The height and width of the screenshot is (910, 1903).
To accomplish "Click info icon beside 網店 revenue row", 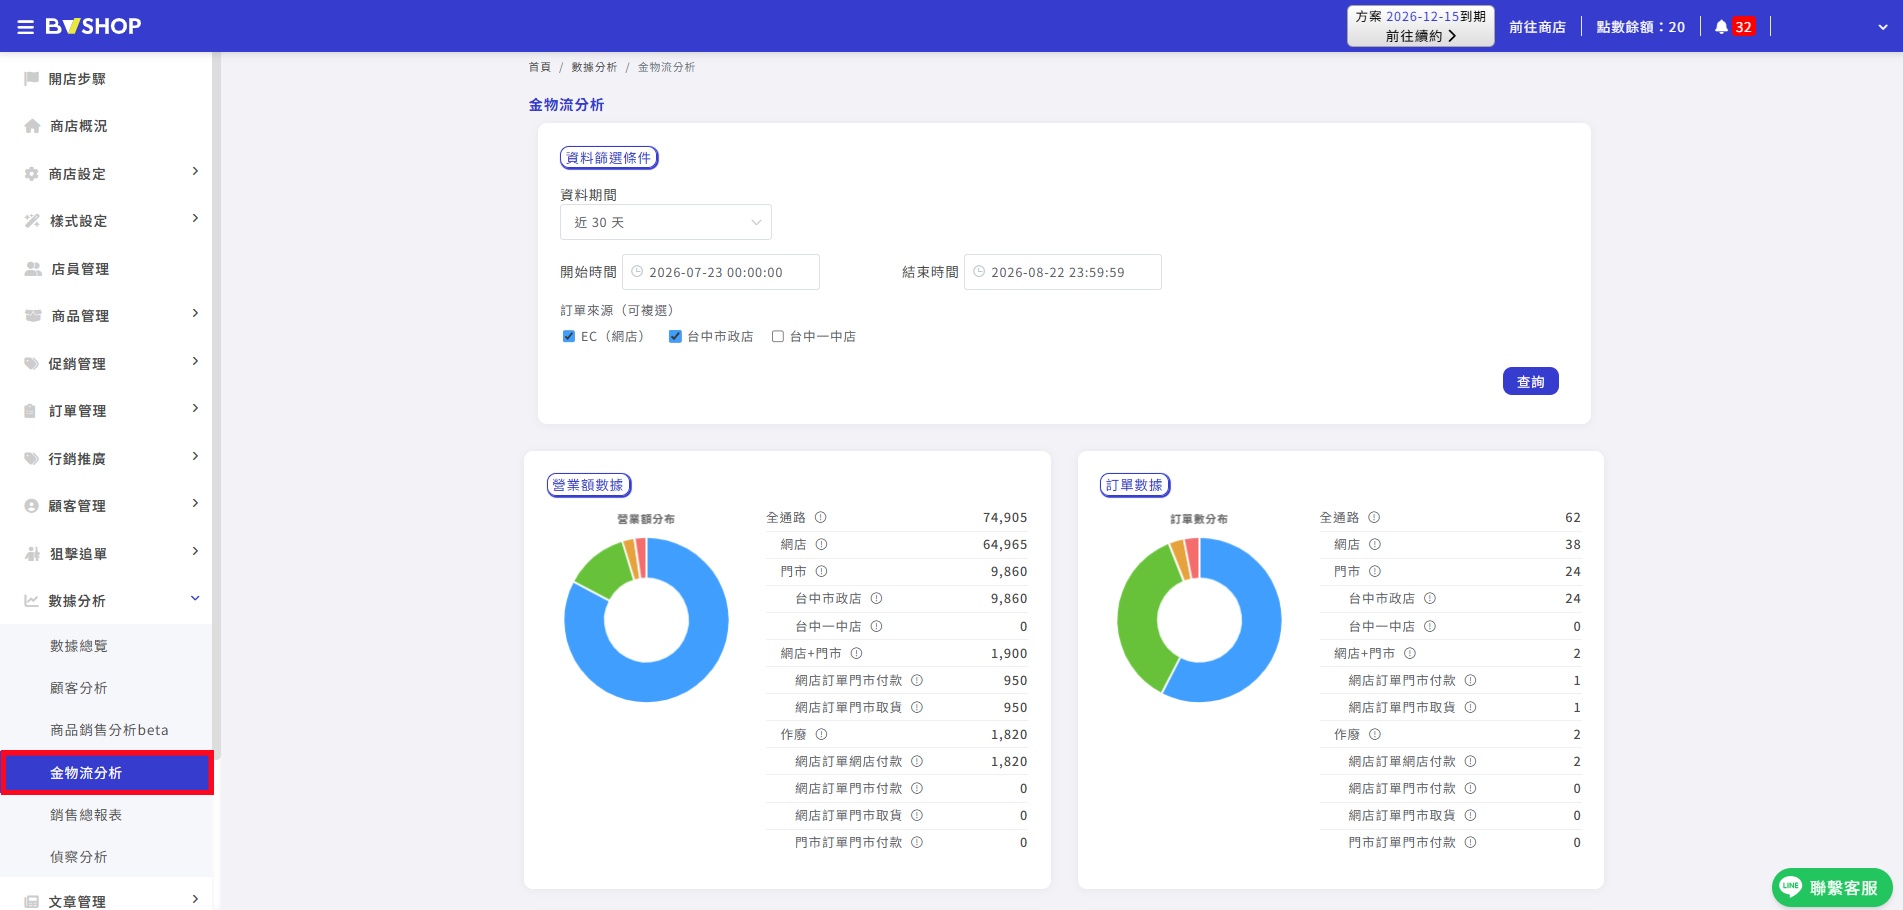I will coord(821,545).
